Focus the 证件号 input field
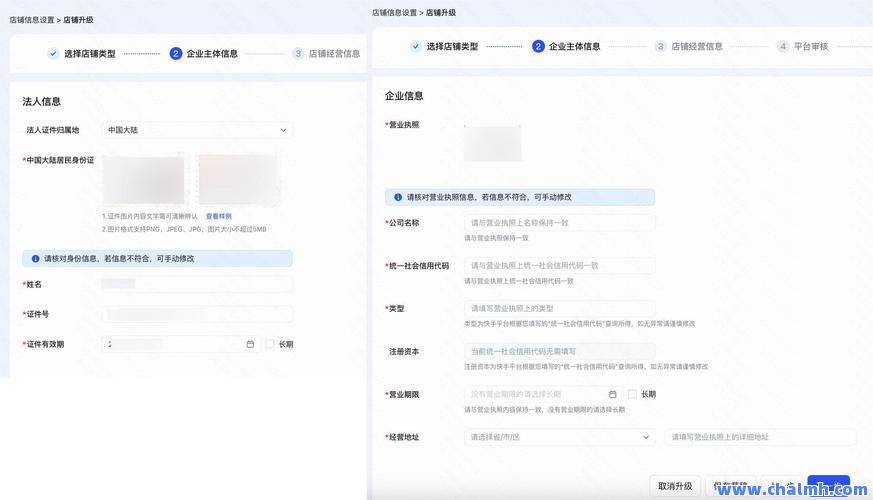Image resolution: width=873 pixels, height=500 pixels. tap(198, 314)
